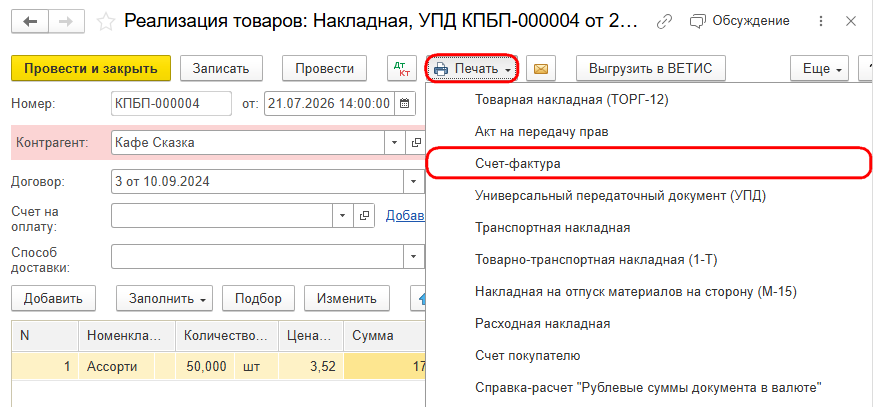Click the Изменить button
The height and width of the screenshot is (407, 875).
point(347,298)
